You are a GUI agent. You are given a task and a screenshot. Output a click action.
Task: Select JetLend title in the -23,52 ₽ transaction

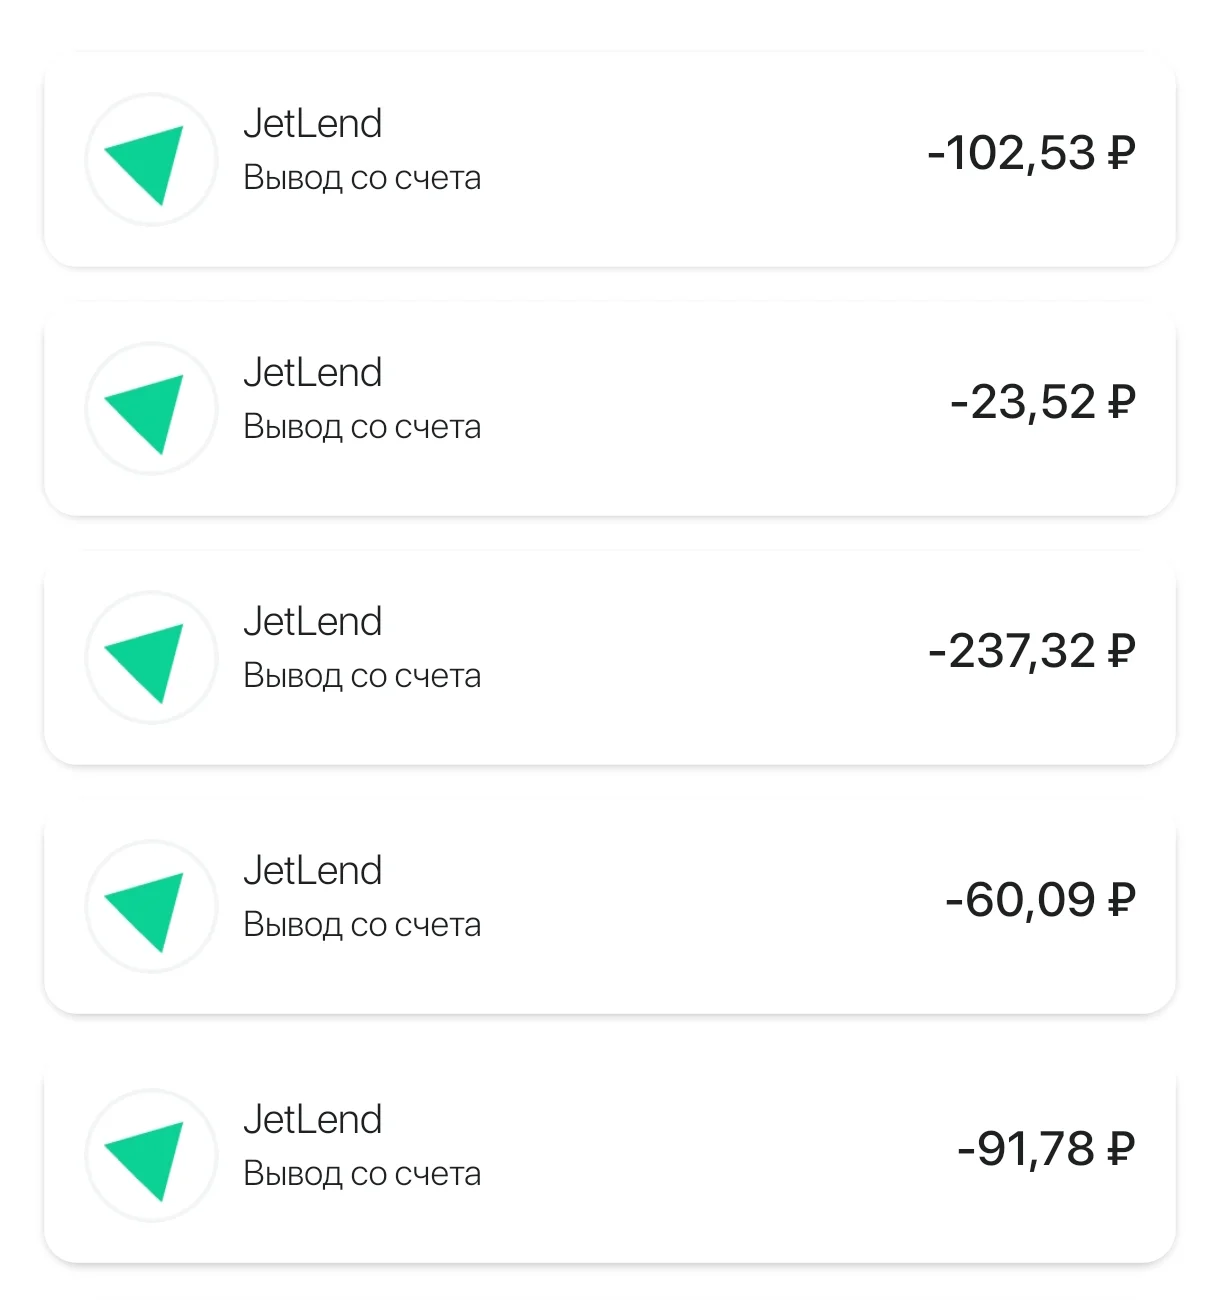[x=313, y=373]
